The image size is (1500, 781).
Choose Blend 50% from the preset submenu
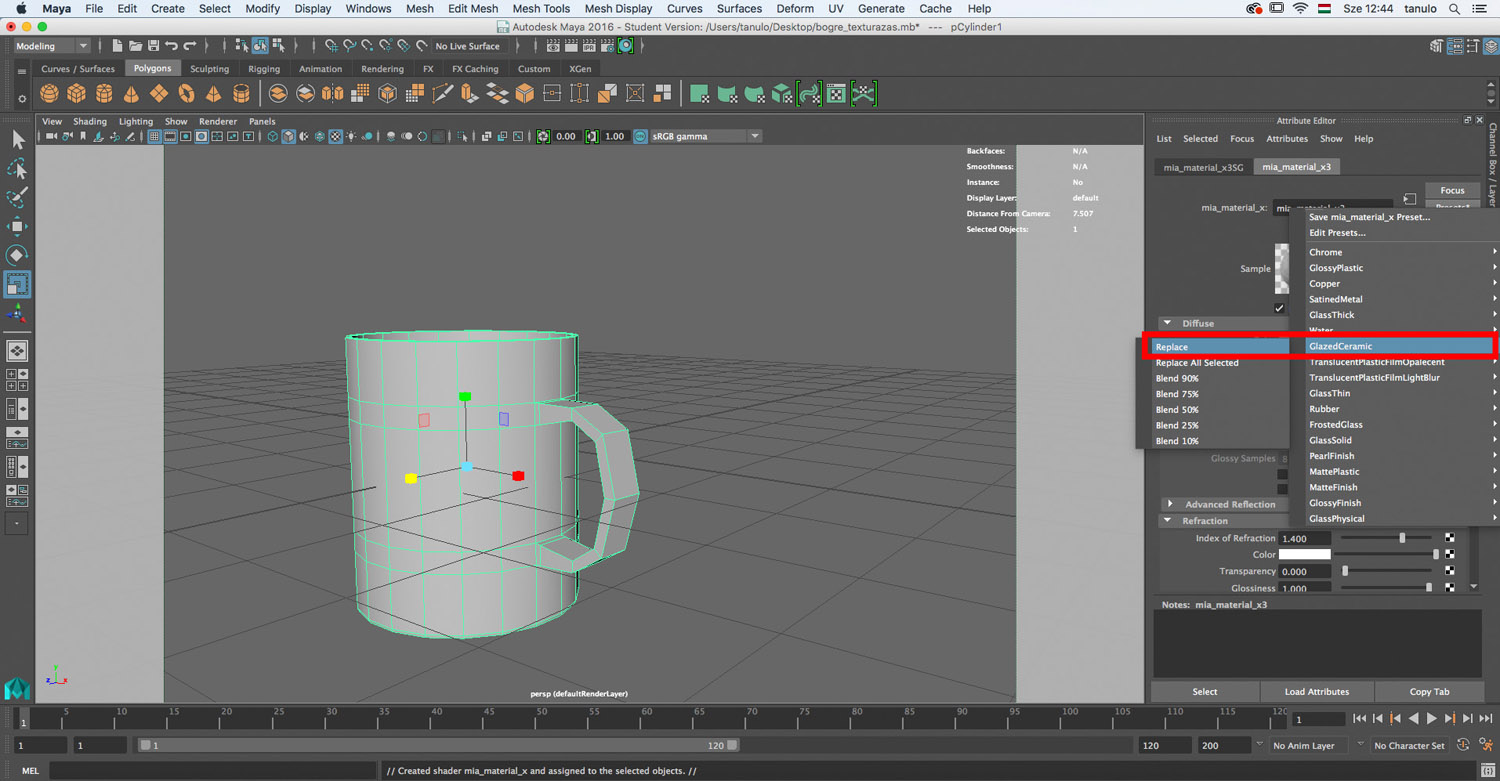pyautogui.click(x=1177, y=410)
